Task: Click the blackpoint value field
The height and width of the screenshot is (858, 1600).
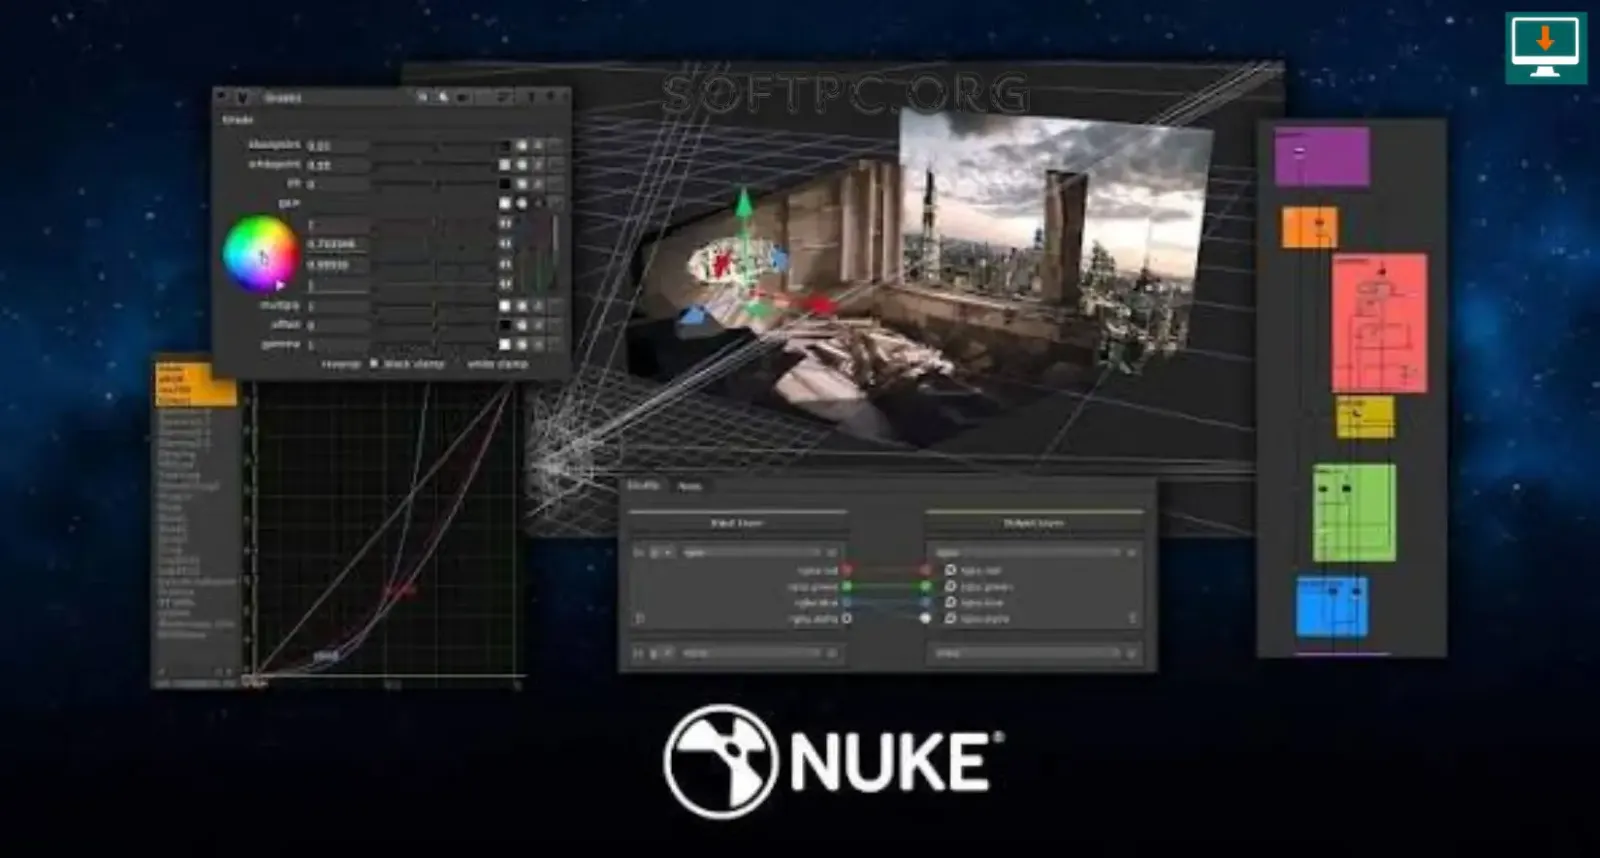Action: click(337, 146)
